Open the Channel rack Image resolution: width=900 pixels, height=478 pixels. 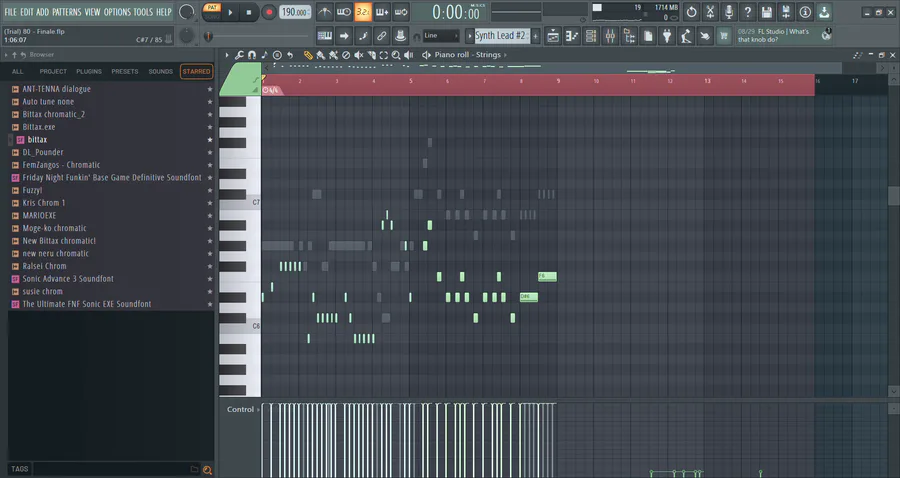click(x=591, y=36)
